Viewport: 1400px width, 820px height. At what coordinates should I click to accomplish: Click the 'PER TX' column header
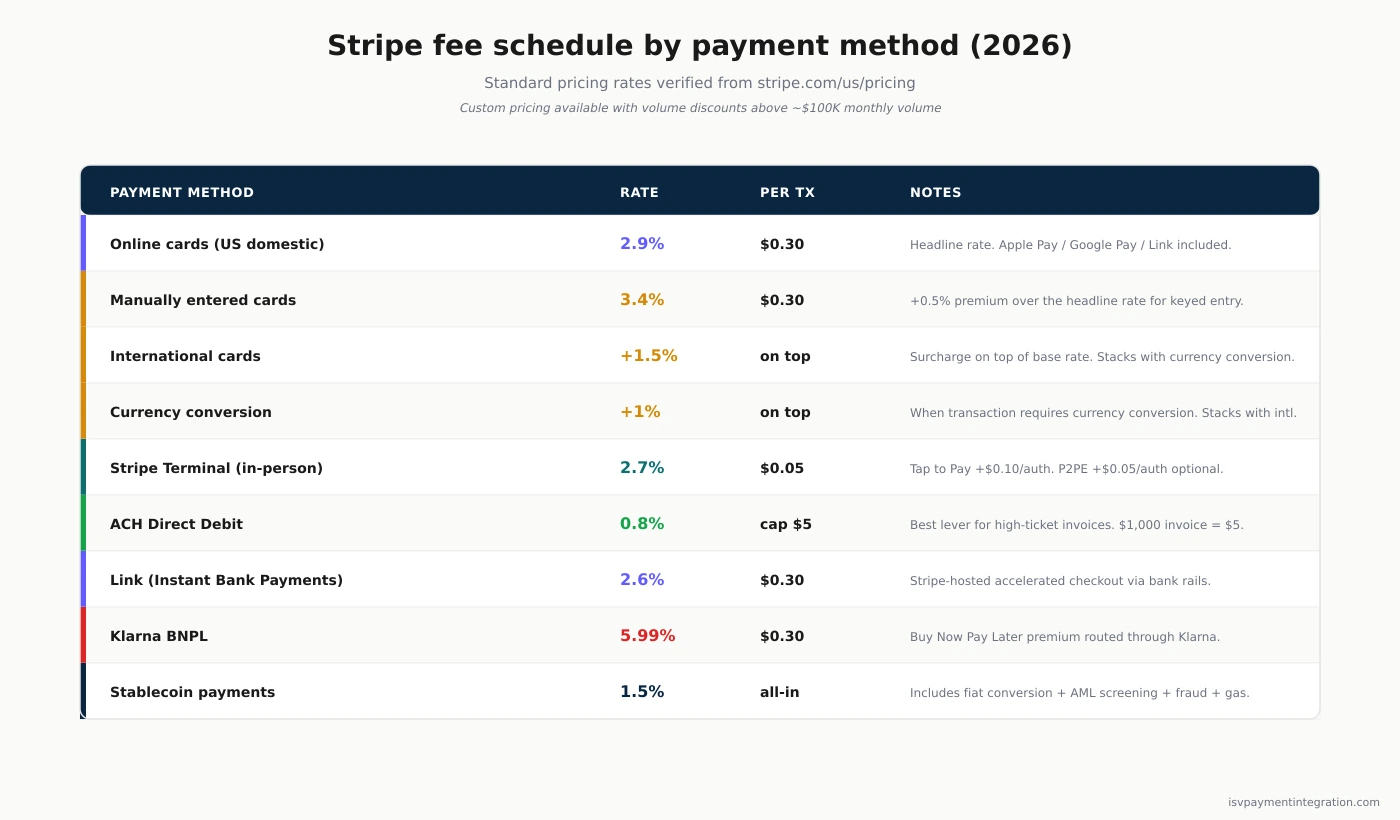[787, 192]
